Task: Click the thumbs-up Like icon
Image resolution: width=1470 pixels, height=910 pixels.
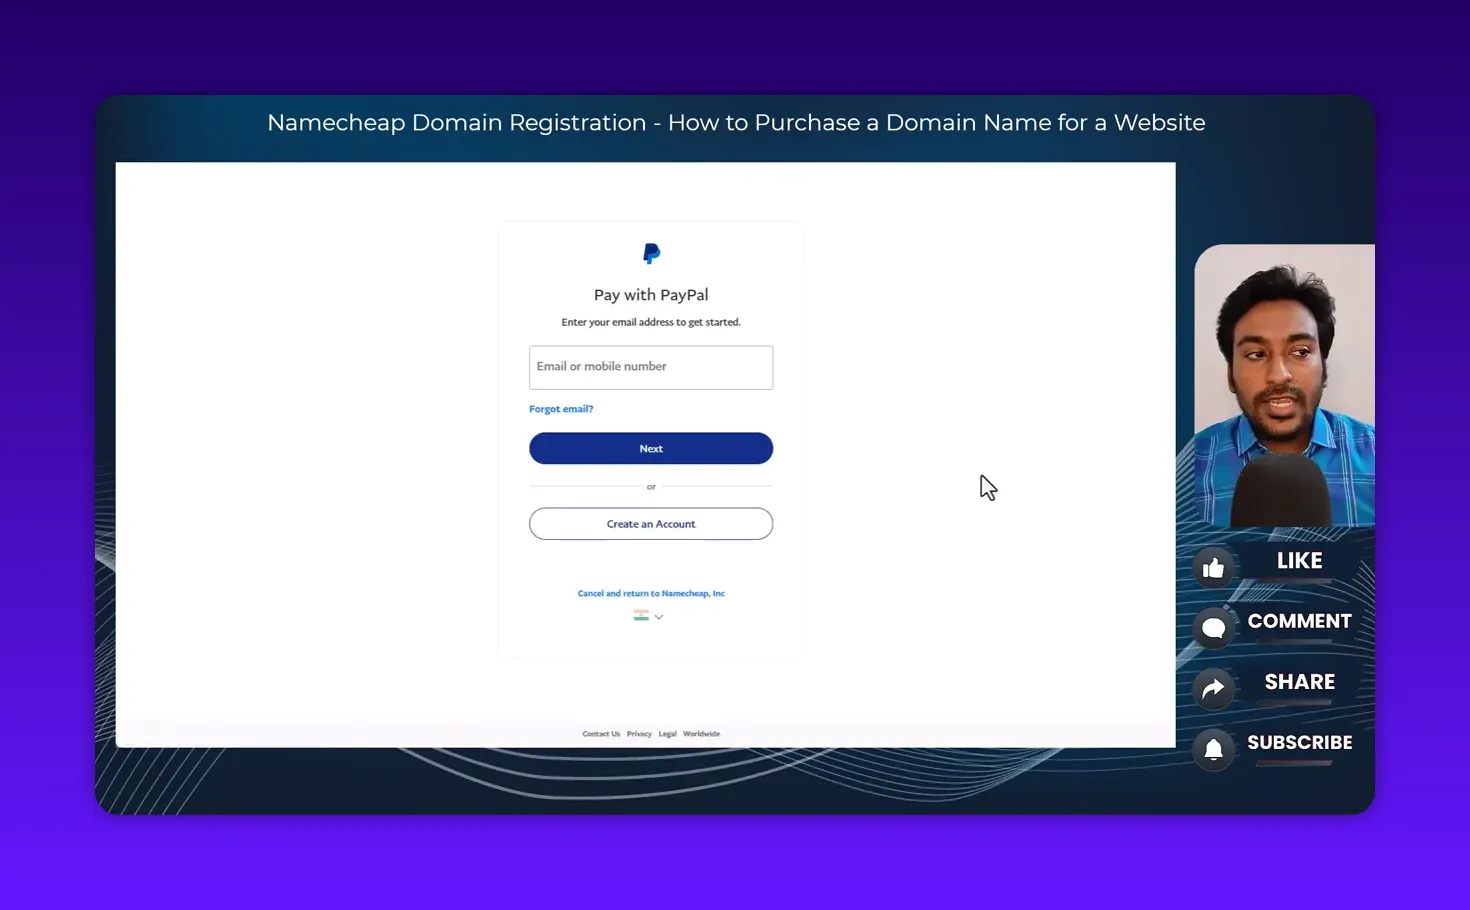Action: click(x=1213, y=567)
